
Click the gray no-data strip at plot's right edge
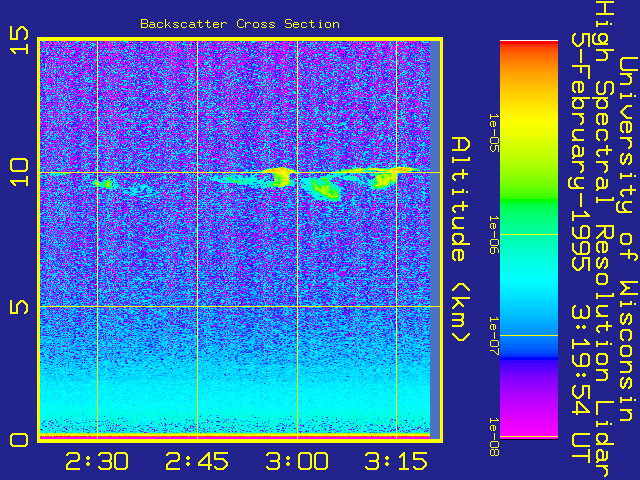(x=435, y=239)
